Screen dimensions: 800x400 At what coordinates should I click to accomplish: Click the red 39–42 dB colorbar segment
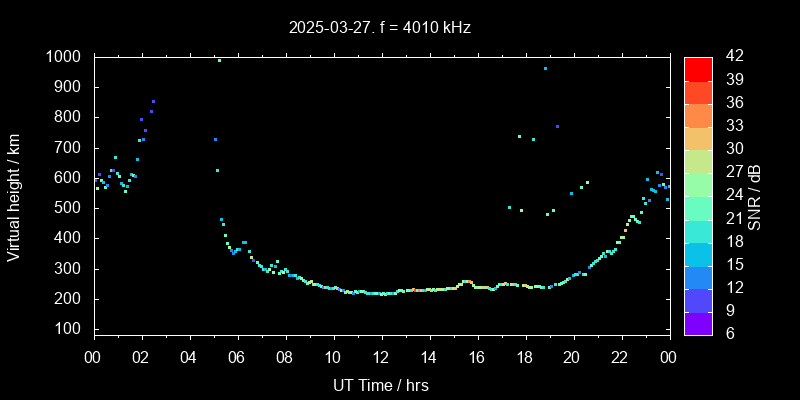click(x=698, y=68)
